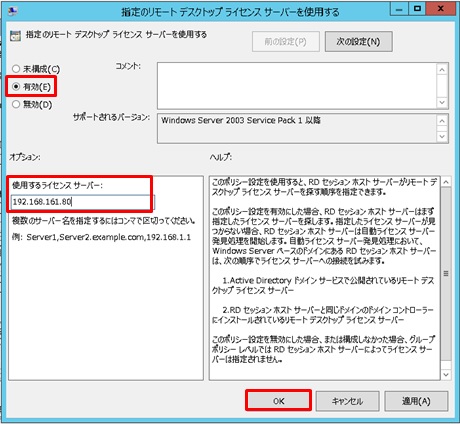Select the 無効(D) radio button
The image size is (460, 424).
tap(16, 104)
